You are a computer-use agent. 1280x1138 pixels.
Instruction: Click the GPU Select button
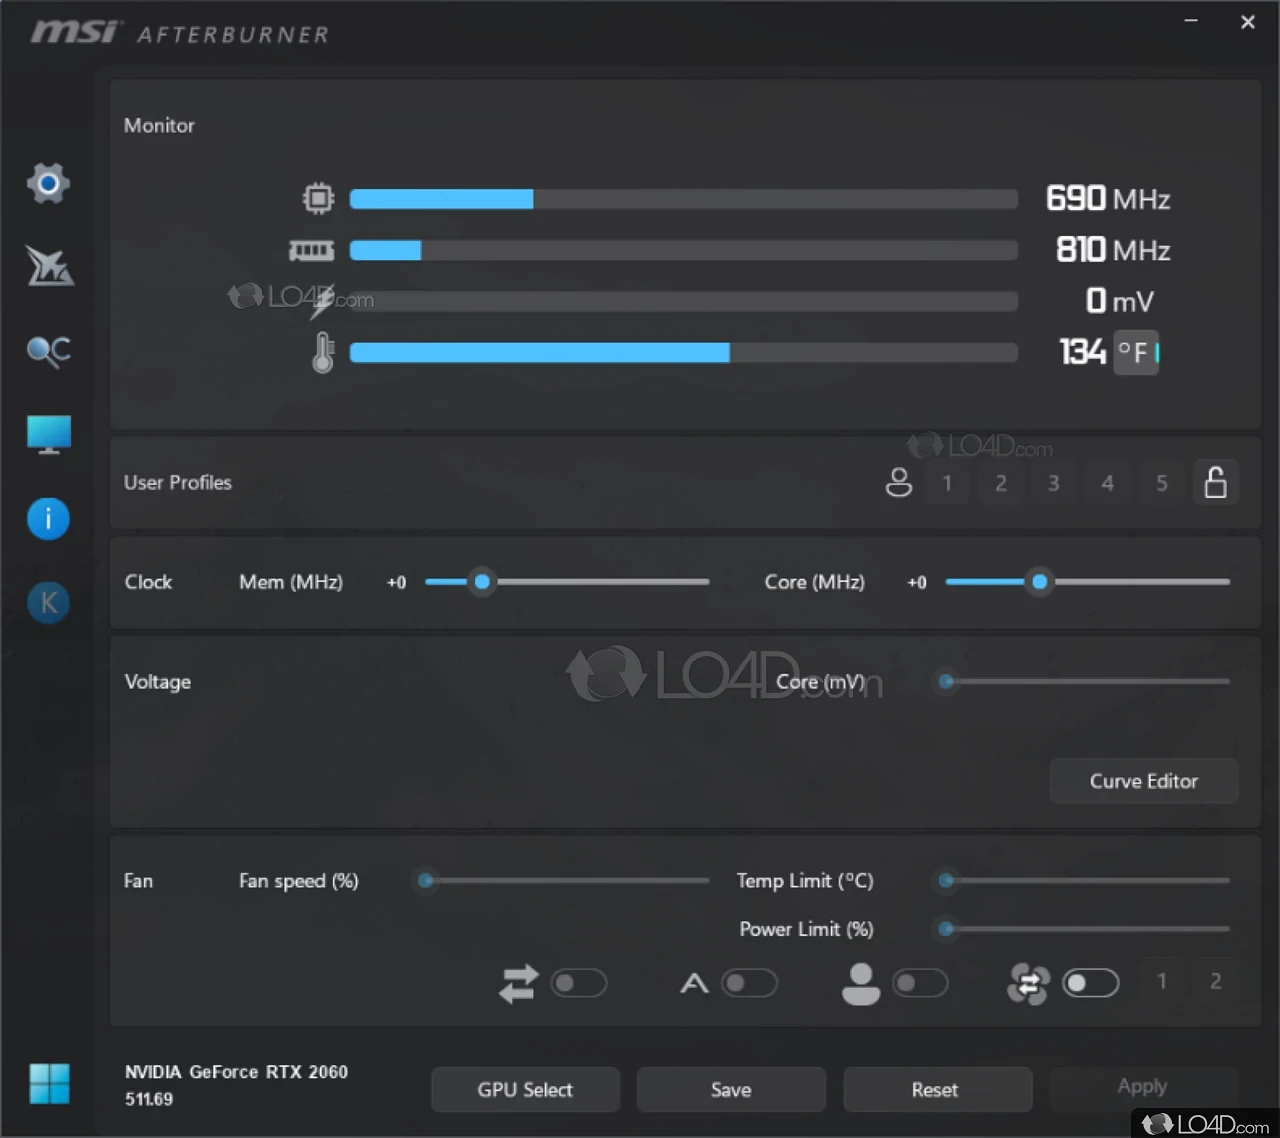pos(525,1090)
